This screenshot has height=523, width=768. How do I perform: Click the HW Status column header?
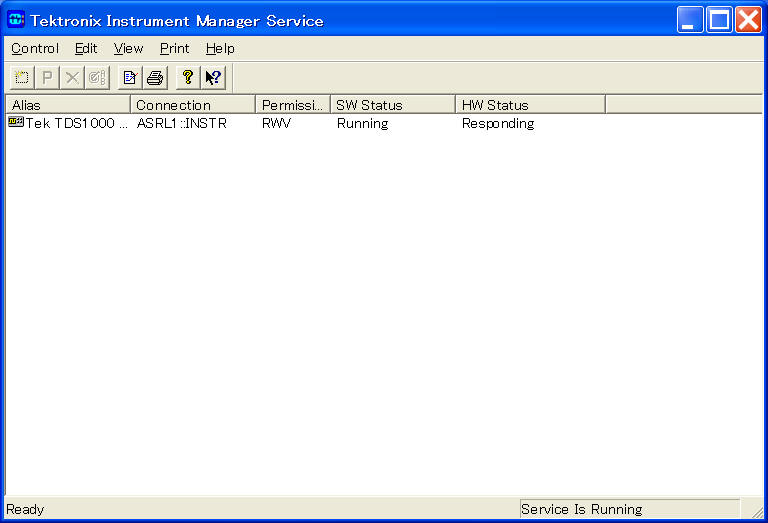(530, 105)
